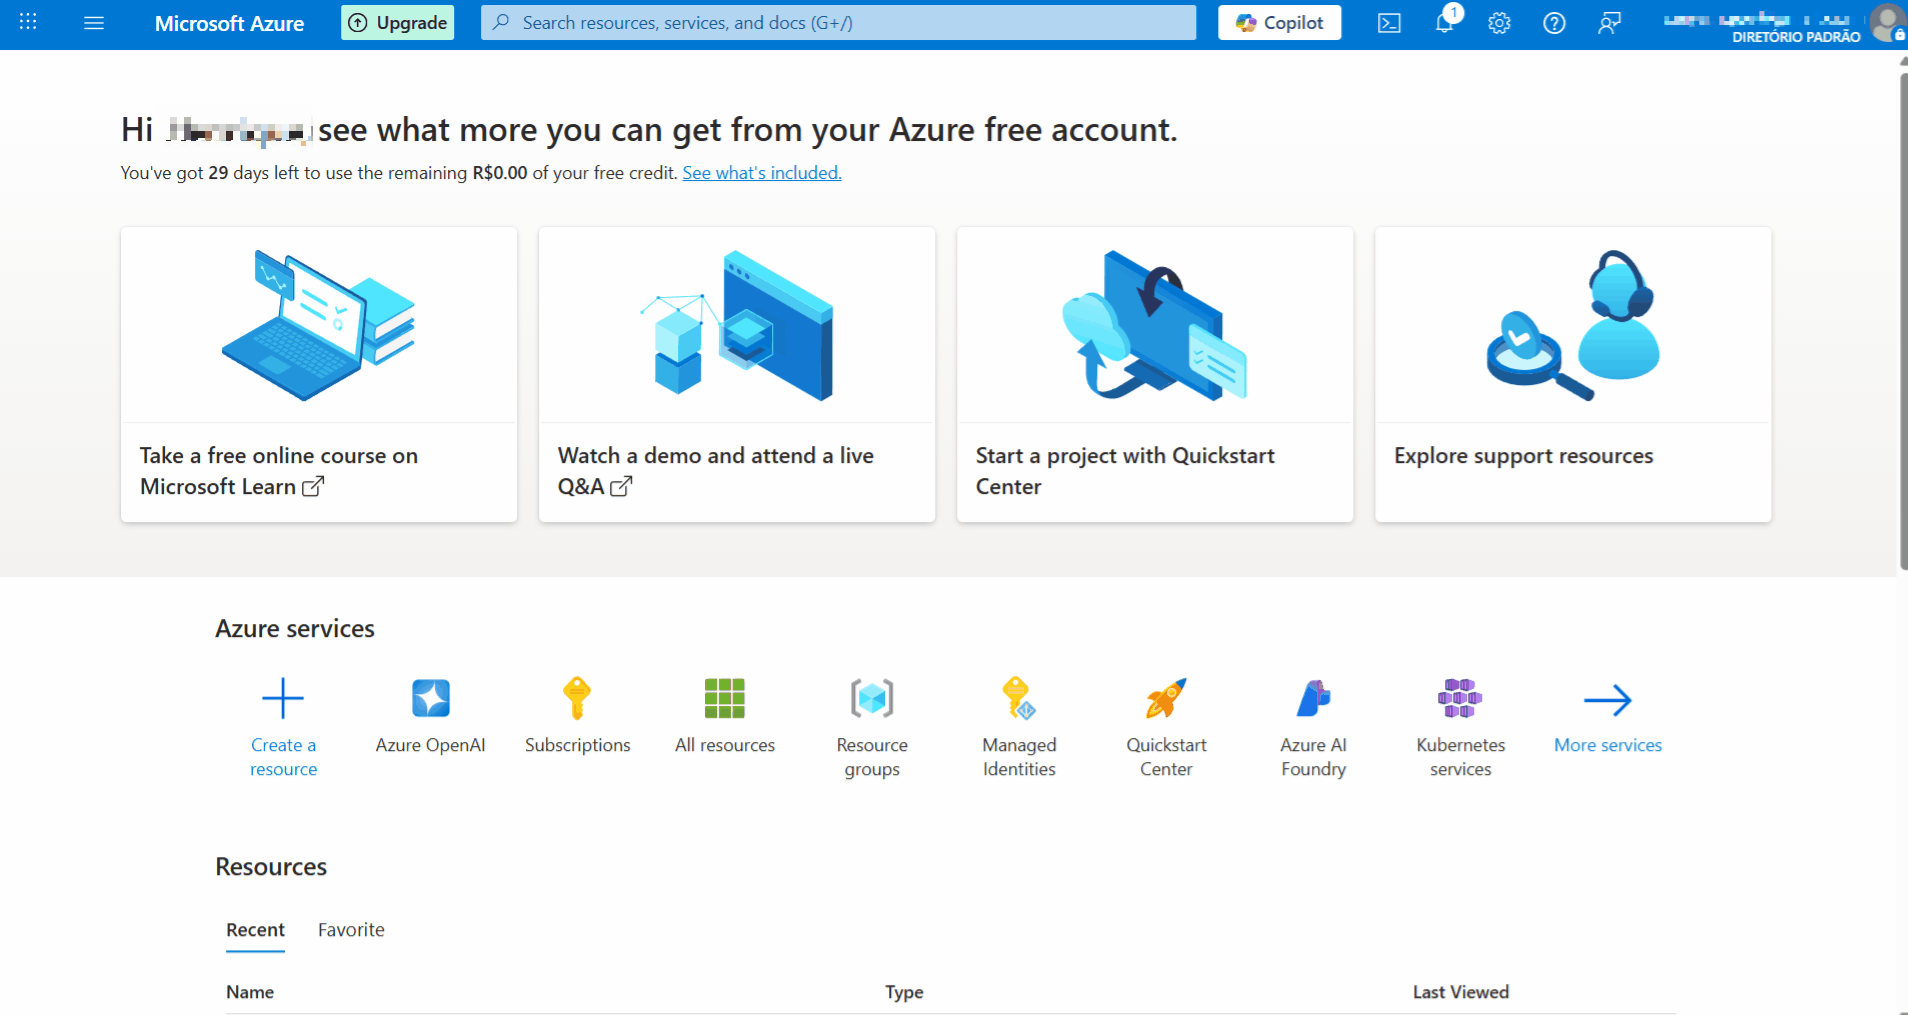Switch to the Favorite tab
The image size is (1908, 1015).
[351, 930]
